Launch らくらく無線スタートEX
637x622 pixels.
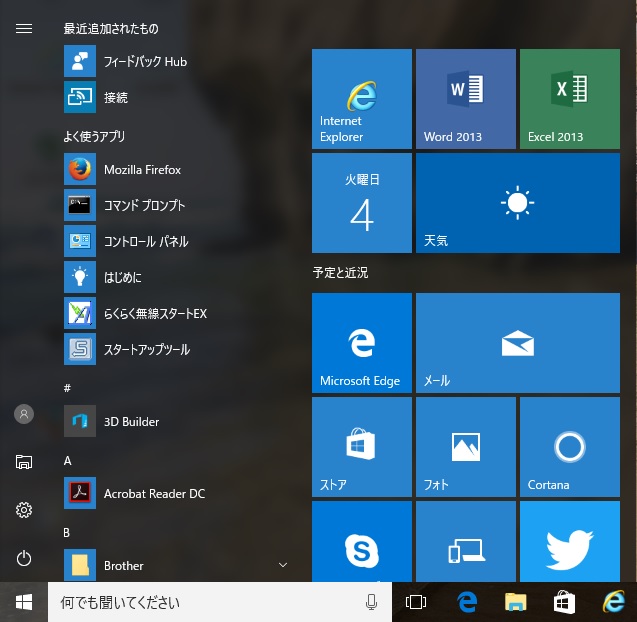point(177,313)
